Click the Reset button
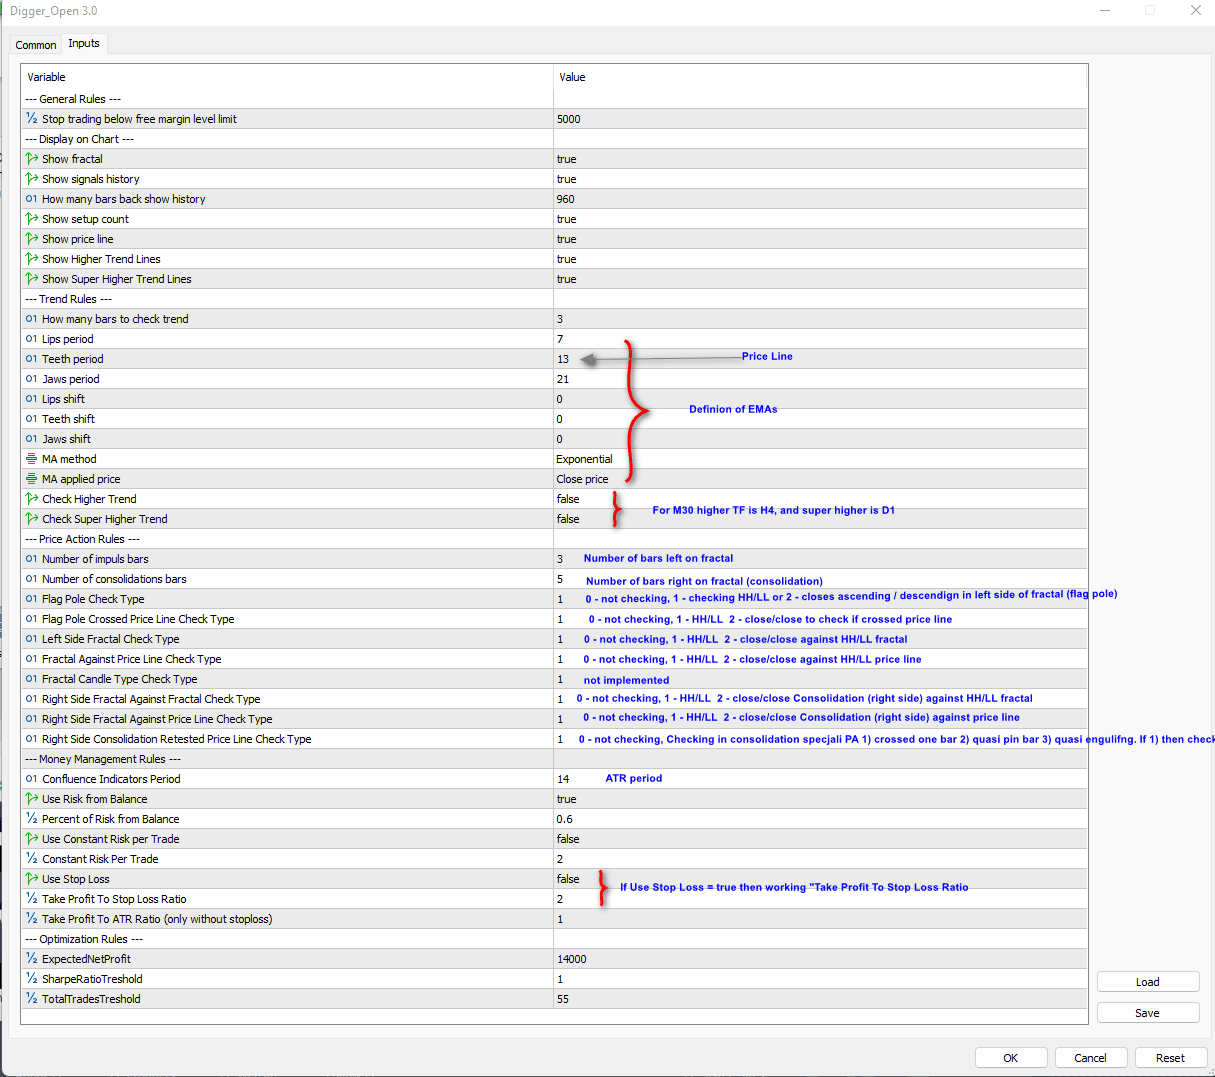 (1171, 1058)
